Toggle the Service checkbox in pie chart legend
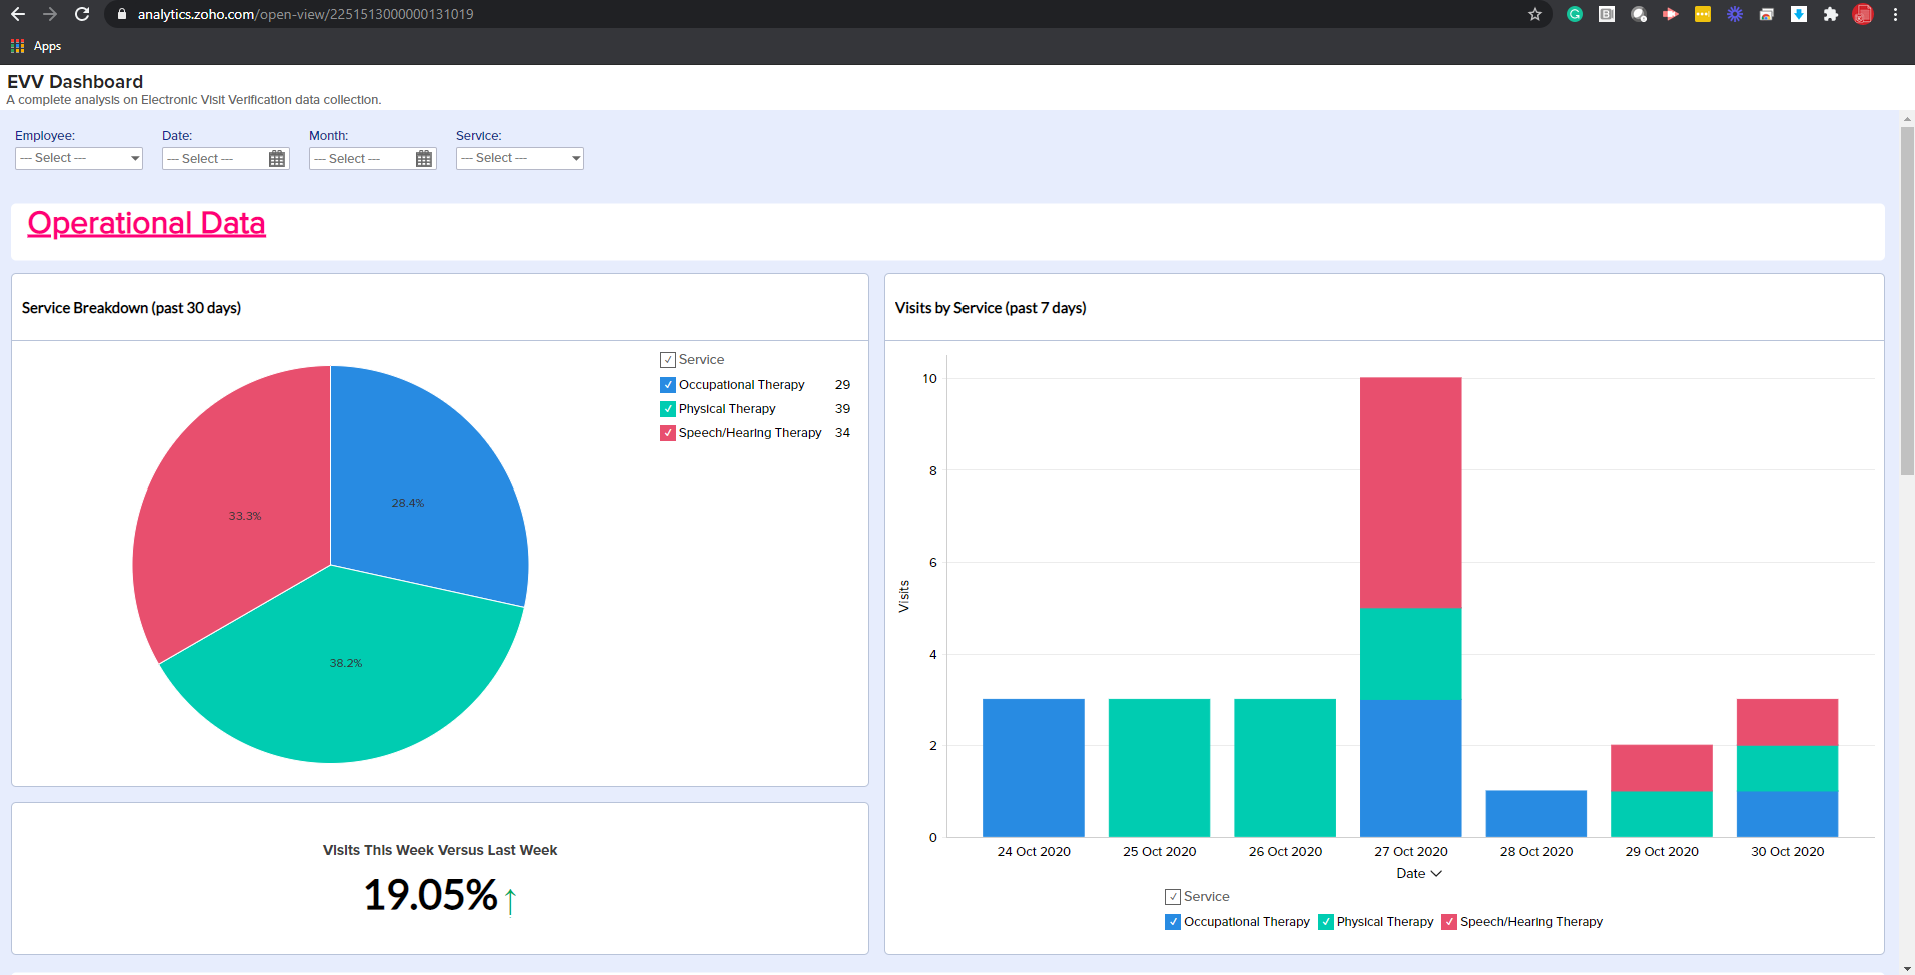Viewport: 1915px width, 975px height. [668, 360]
